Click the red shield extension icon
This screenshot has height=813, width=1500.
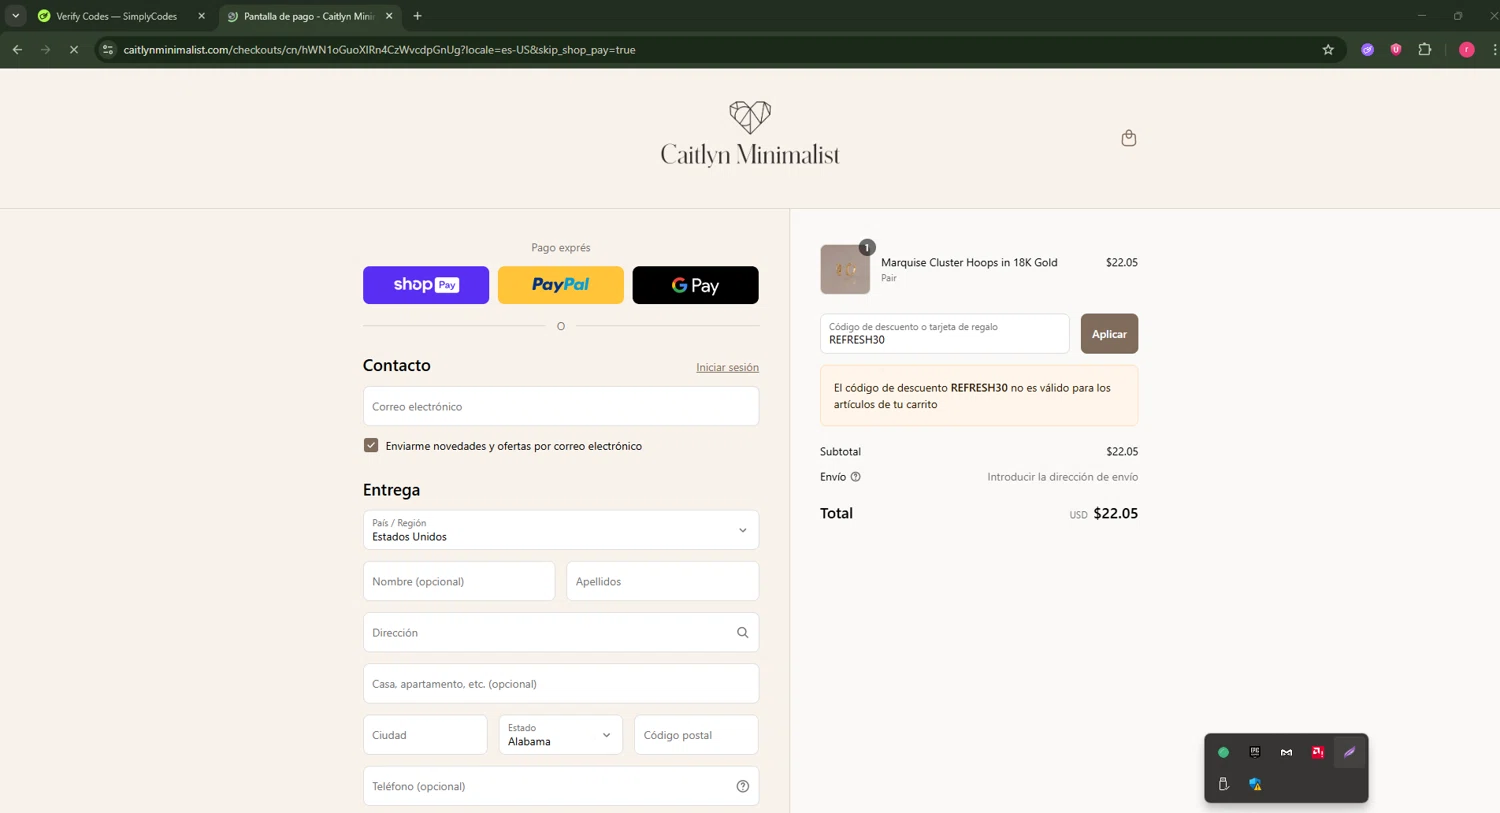pyautogui.click(x=1396, y=49)
